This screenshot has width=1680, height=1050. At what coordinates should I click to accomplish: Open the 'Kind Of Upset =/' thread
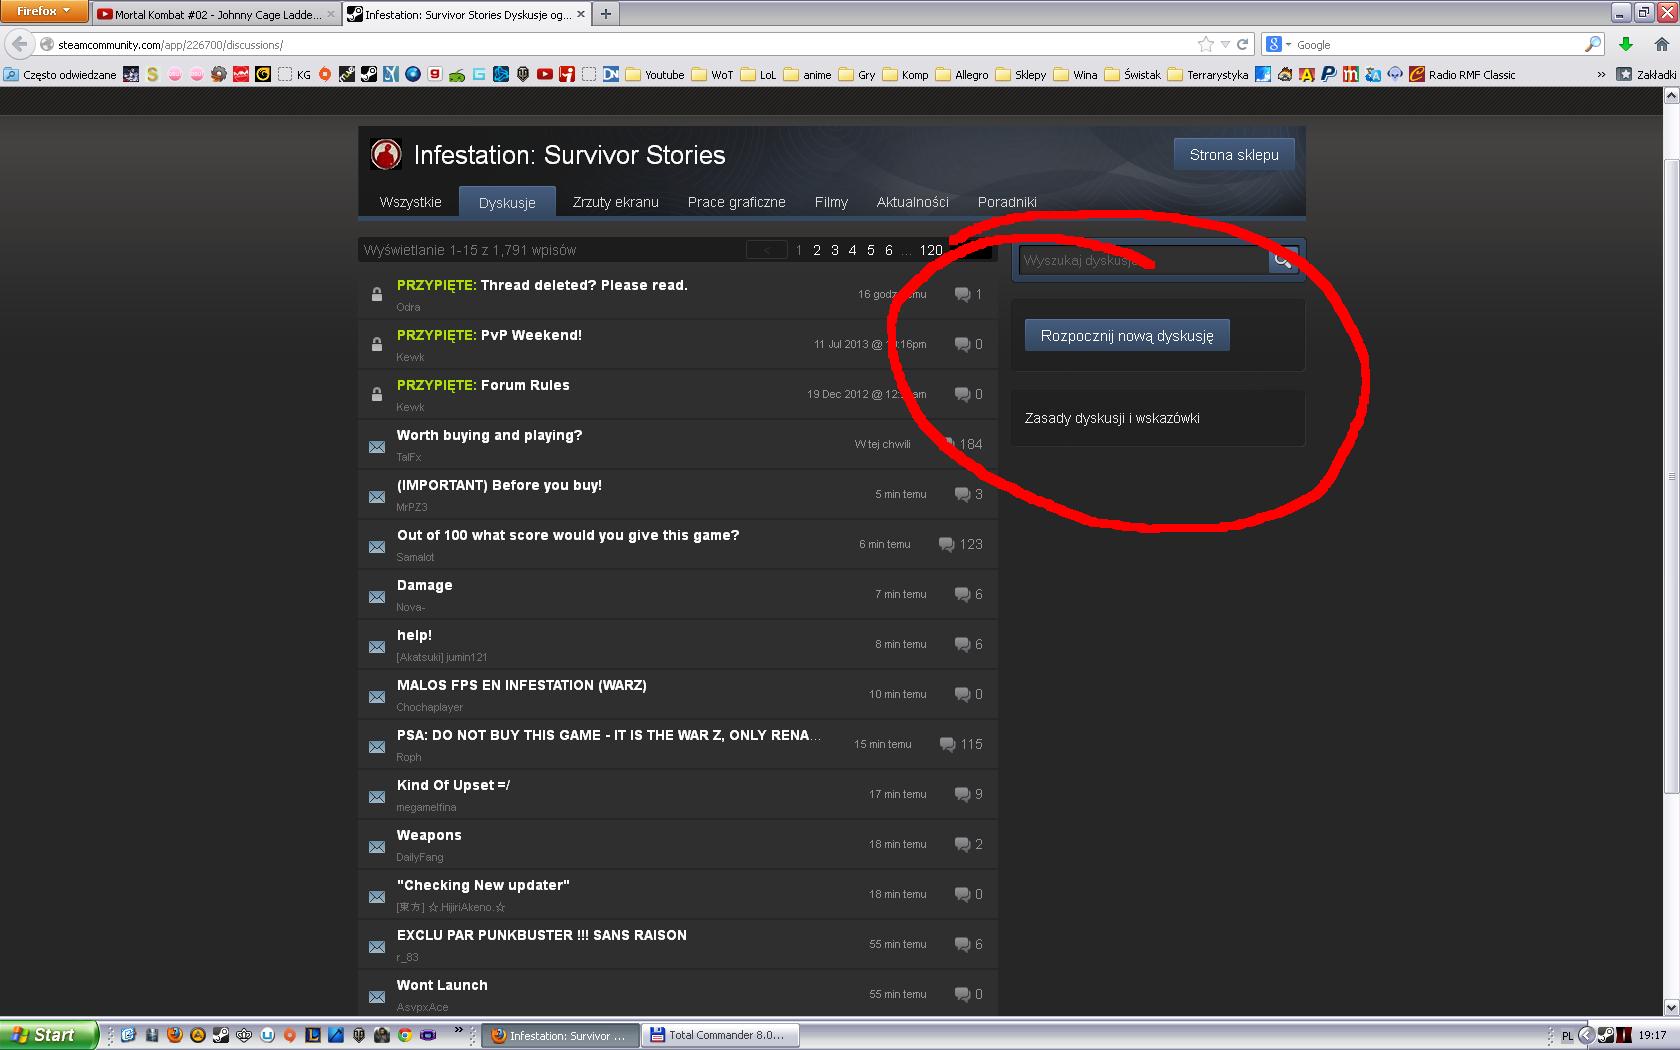pyautogui.click(x=453, y=785)
